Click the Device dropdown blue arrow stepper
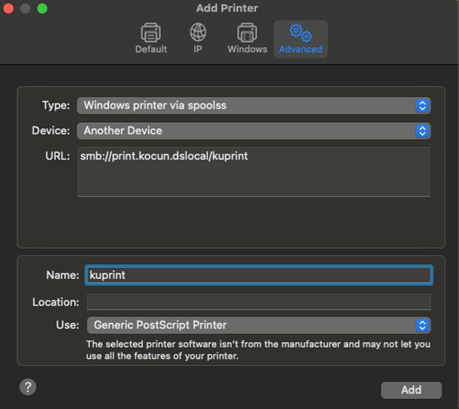The image size is (459, 409). (422, 131)
